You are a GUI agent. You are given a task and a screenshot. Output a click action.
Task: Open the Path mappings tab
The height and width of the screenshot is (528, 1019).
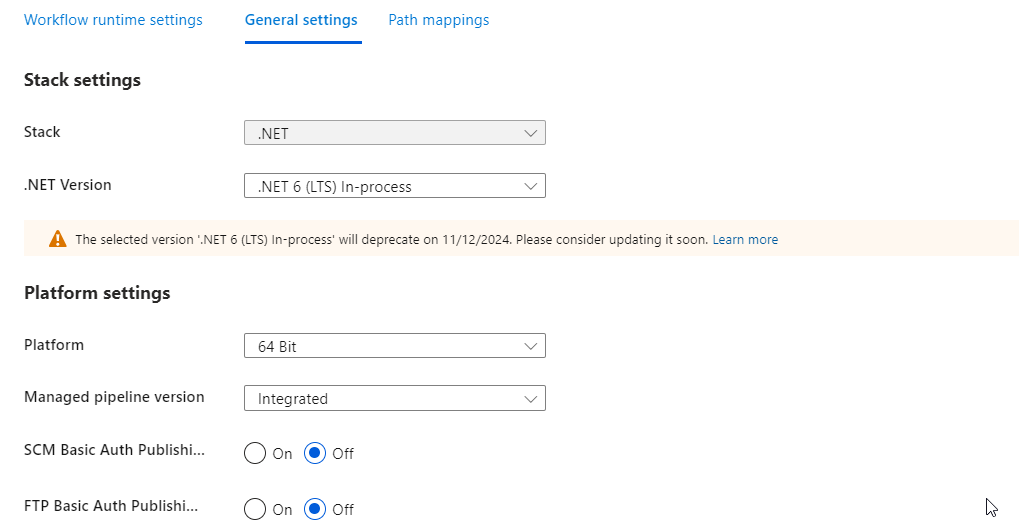(439, 20)
